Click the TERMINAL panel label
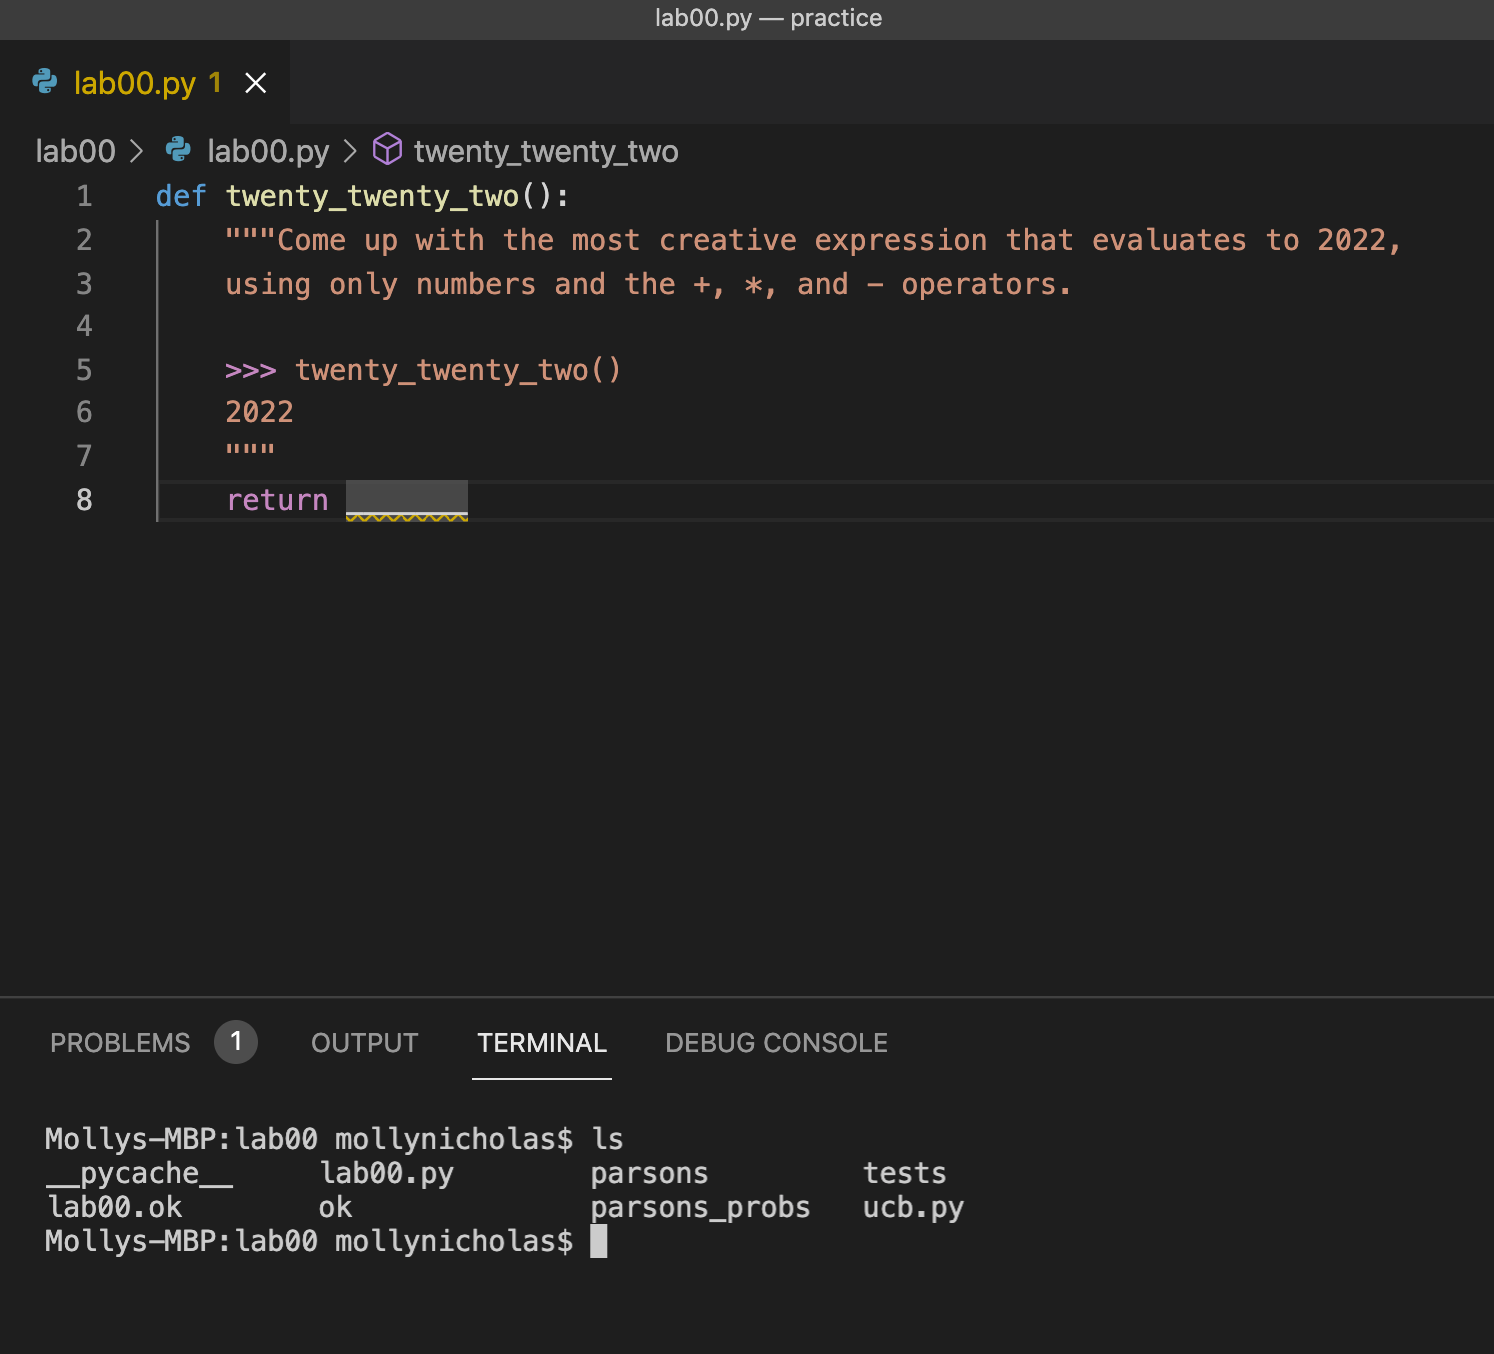This screenshot has width=1494, height=1354. tap(541, 1042)
